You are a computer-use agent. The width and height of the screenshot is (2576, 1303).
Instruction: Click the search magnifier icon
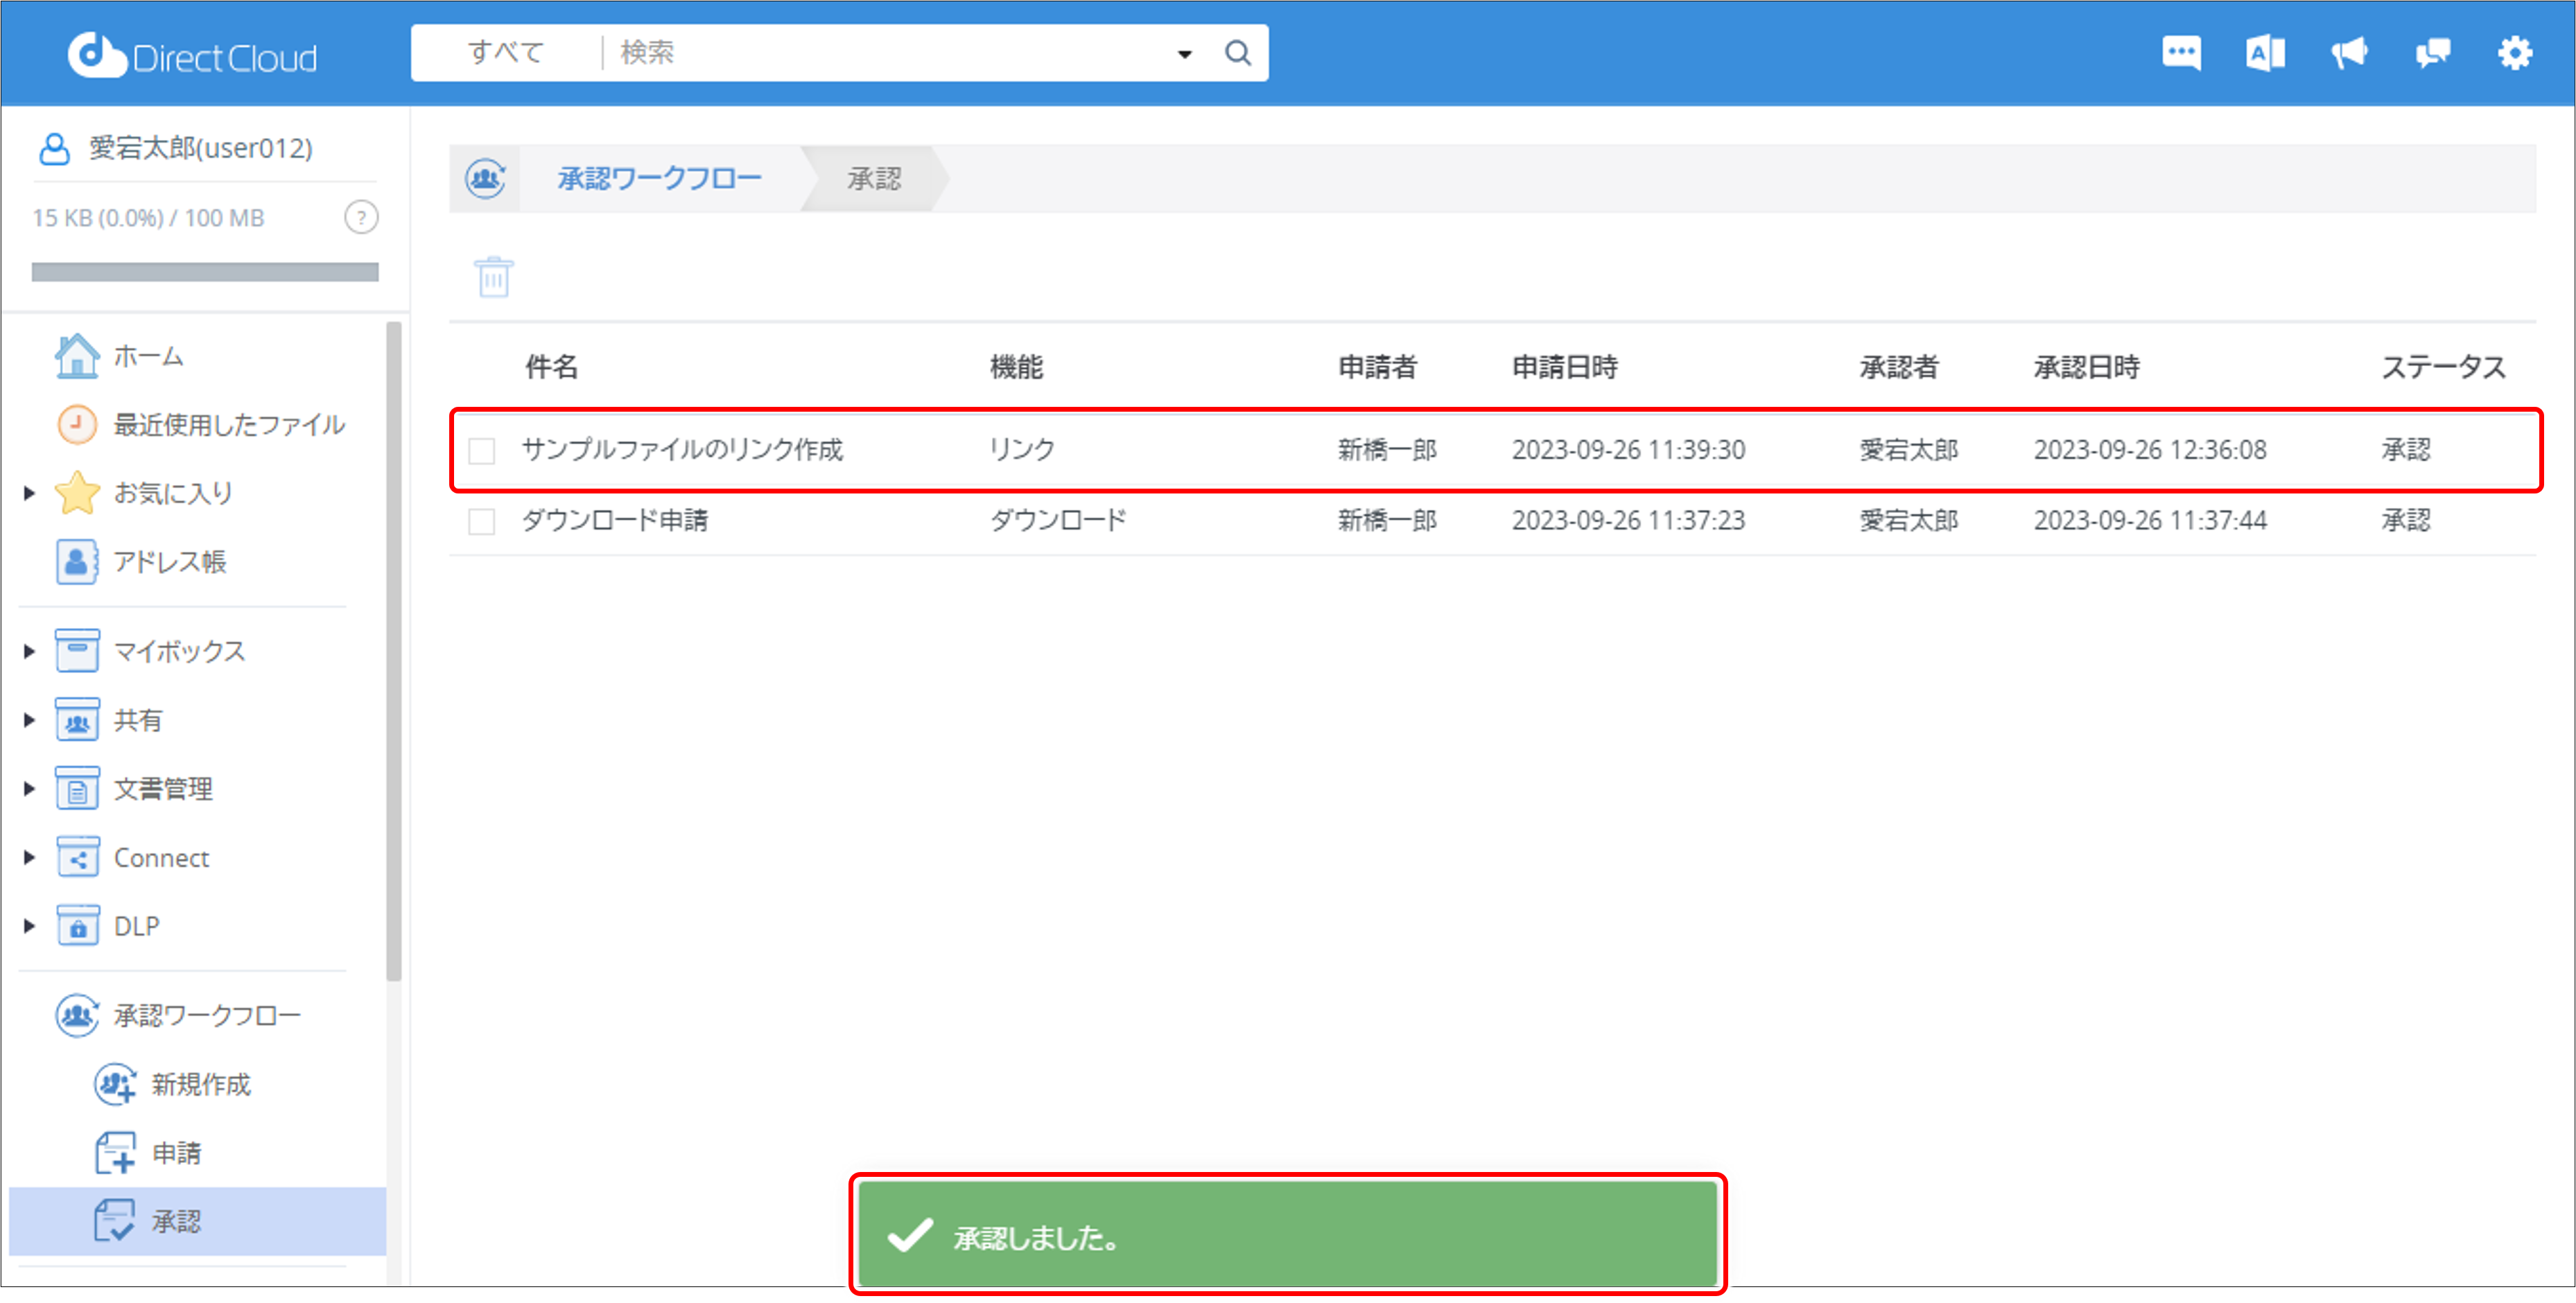coord(1237,53)
